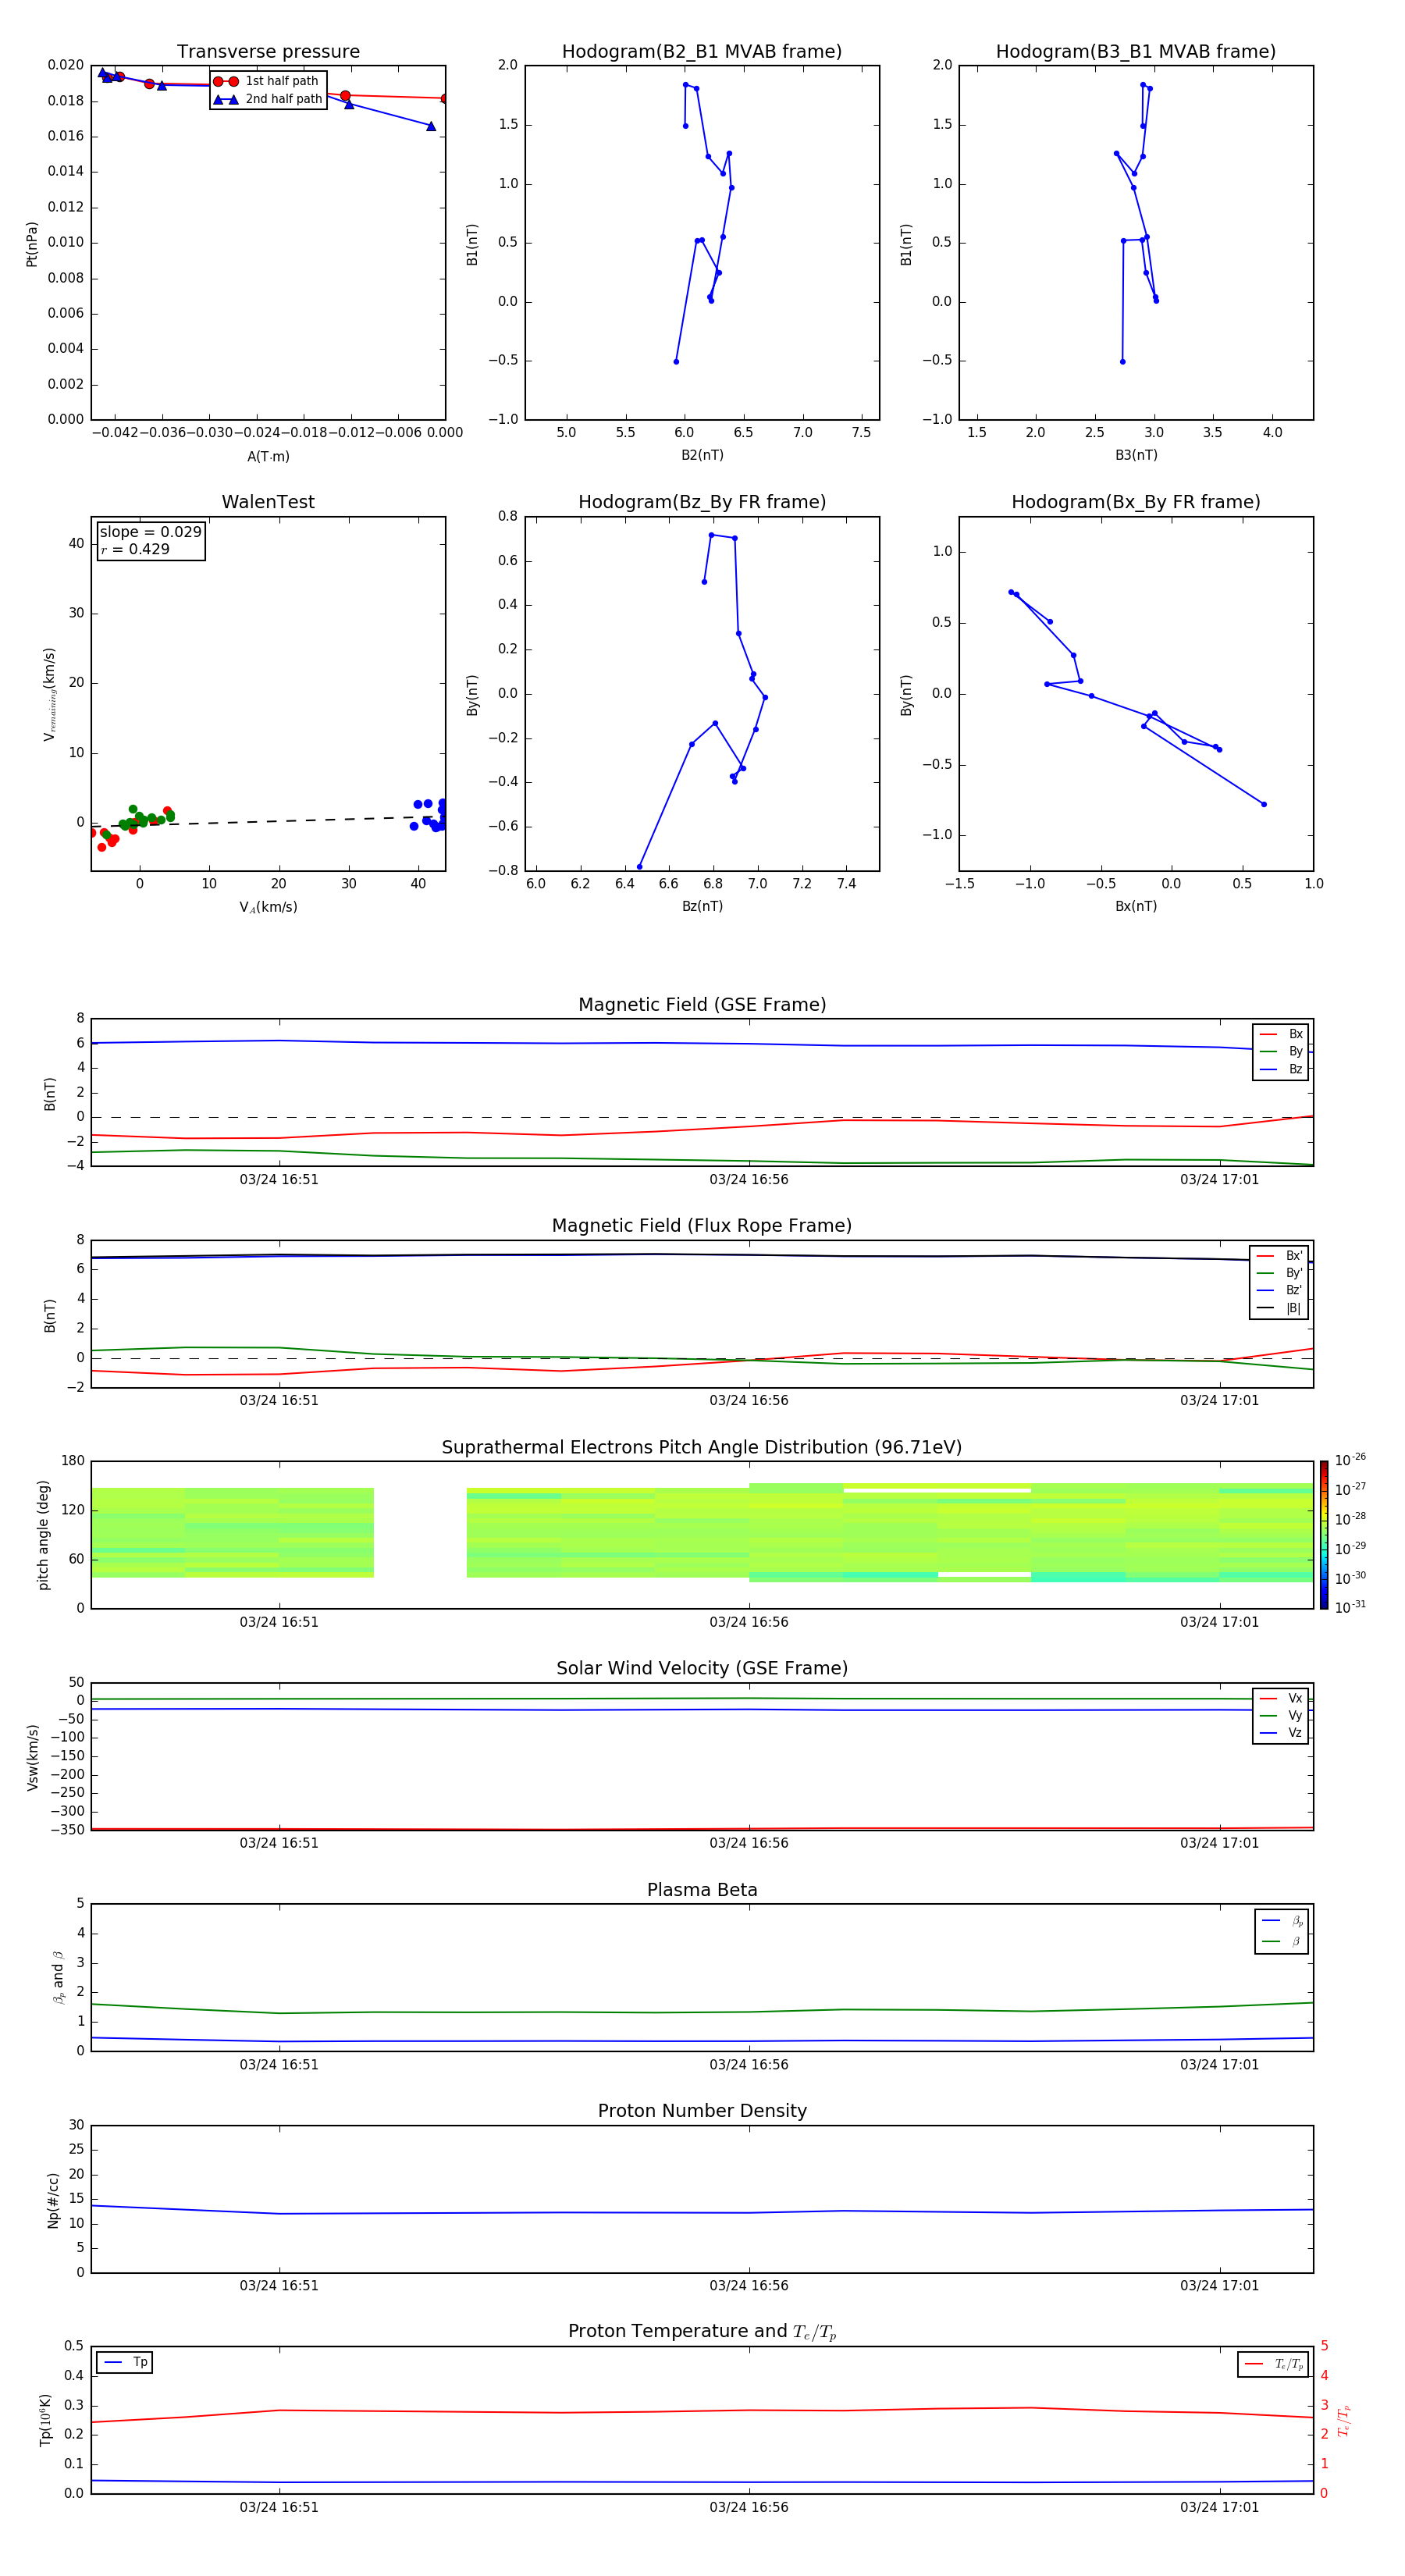Click the 'Bz' entry in GSE legend

pyautogui.click(x=1282, y=1069)
